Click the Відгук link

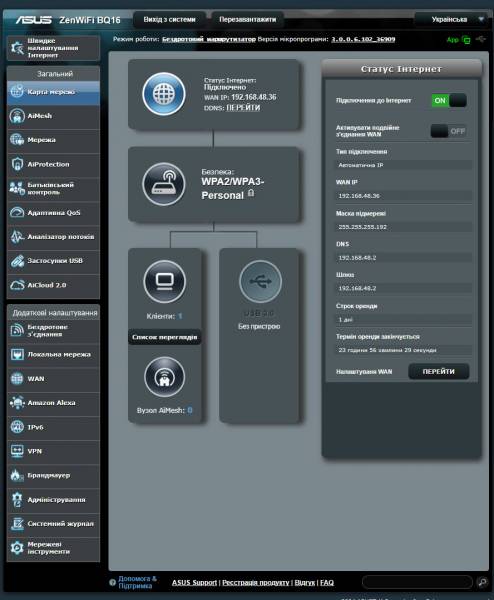(x=305, y=582)
